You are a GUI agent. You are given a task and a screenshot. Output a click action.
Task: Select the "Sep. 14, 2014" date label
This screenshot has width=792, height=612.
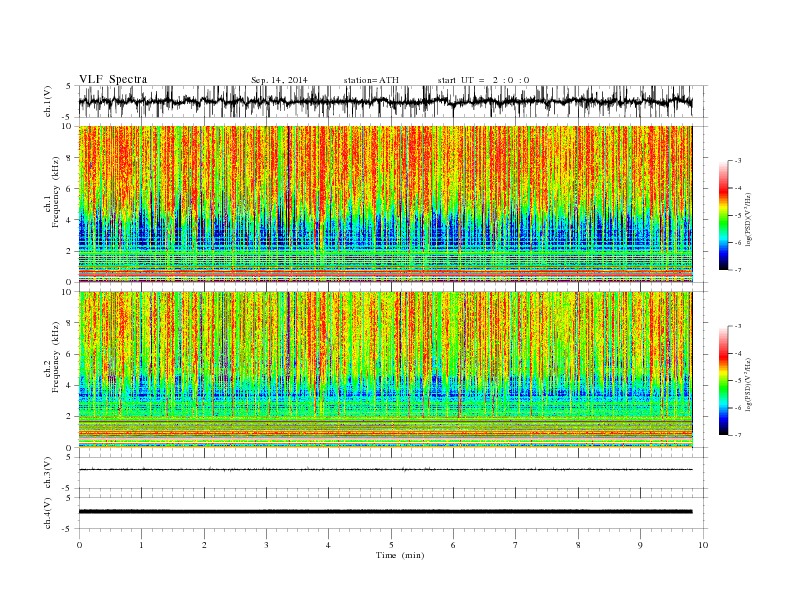coord(279,80)
